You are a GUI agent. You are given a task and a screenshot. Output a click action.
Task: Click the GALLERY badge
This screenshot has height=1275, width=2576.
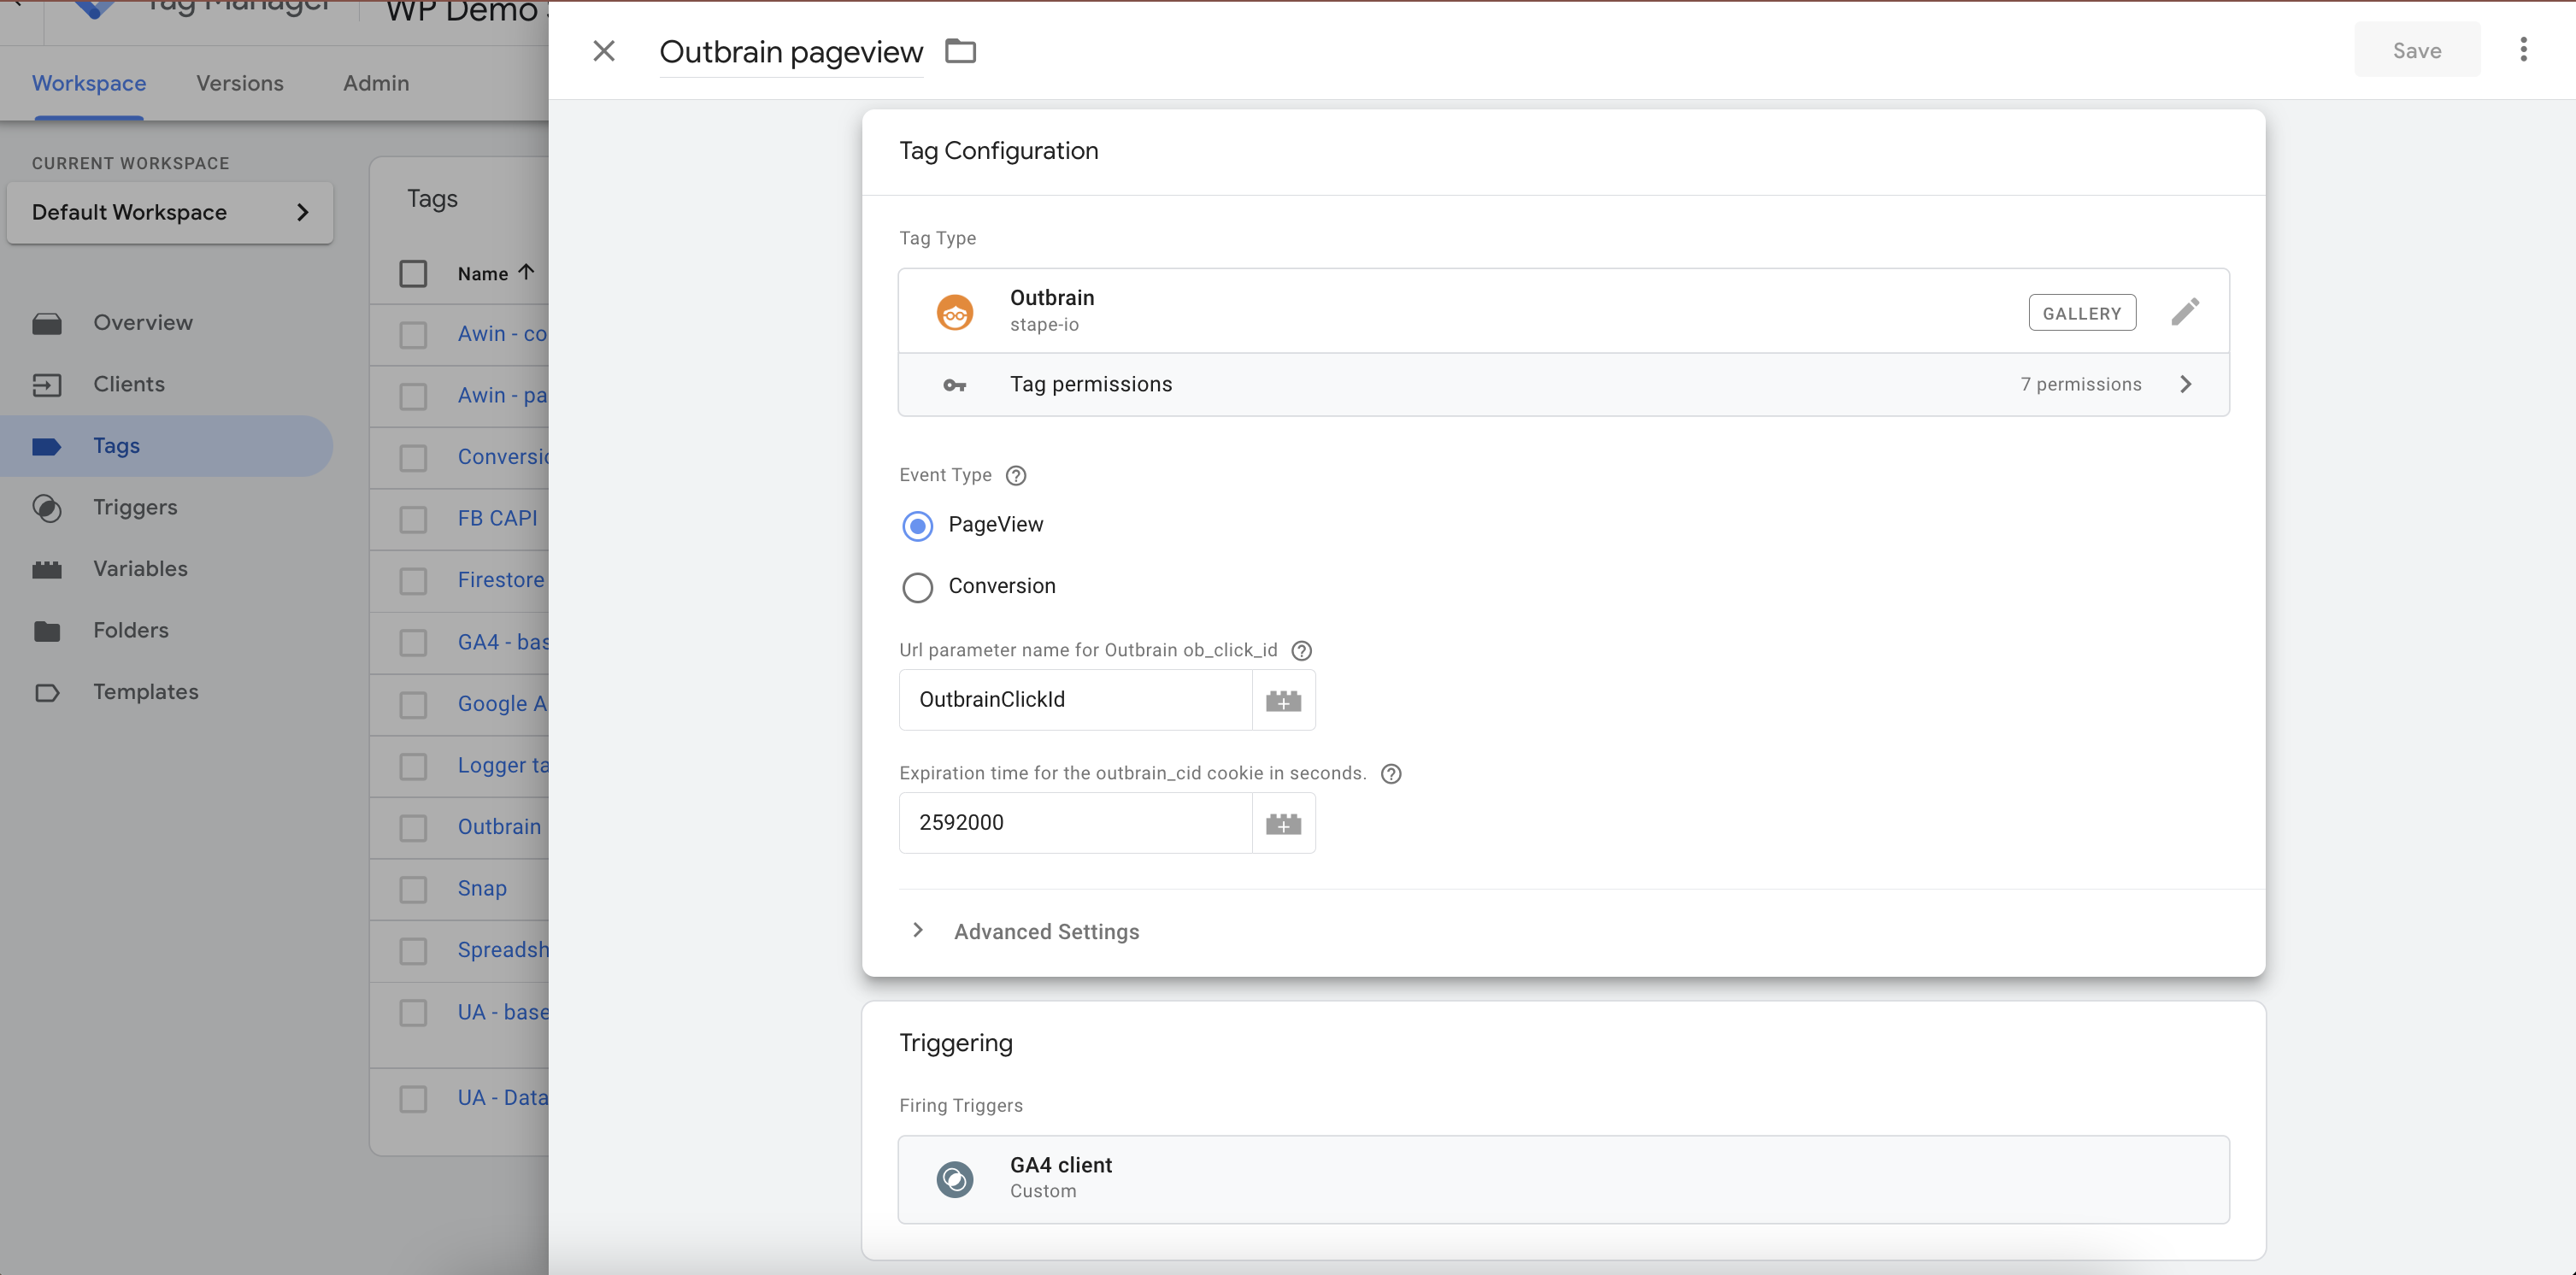2082,313
